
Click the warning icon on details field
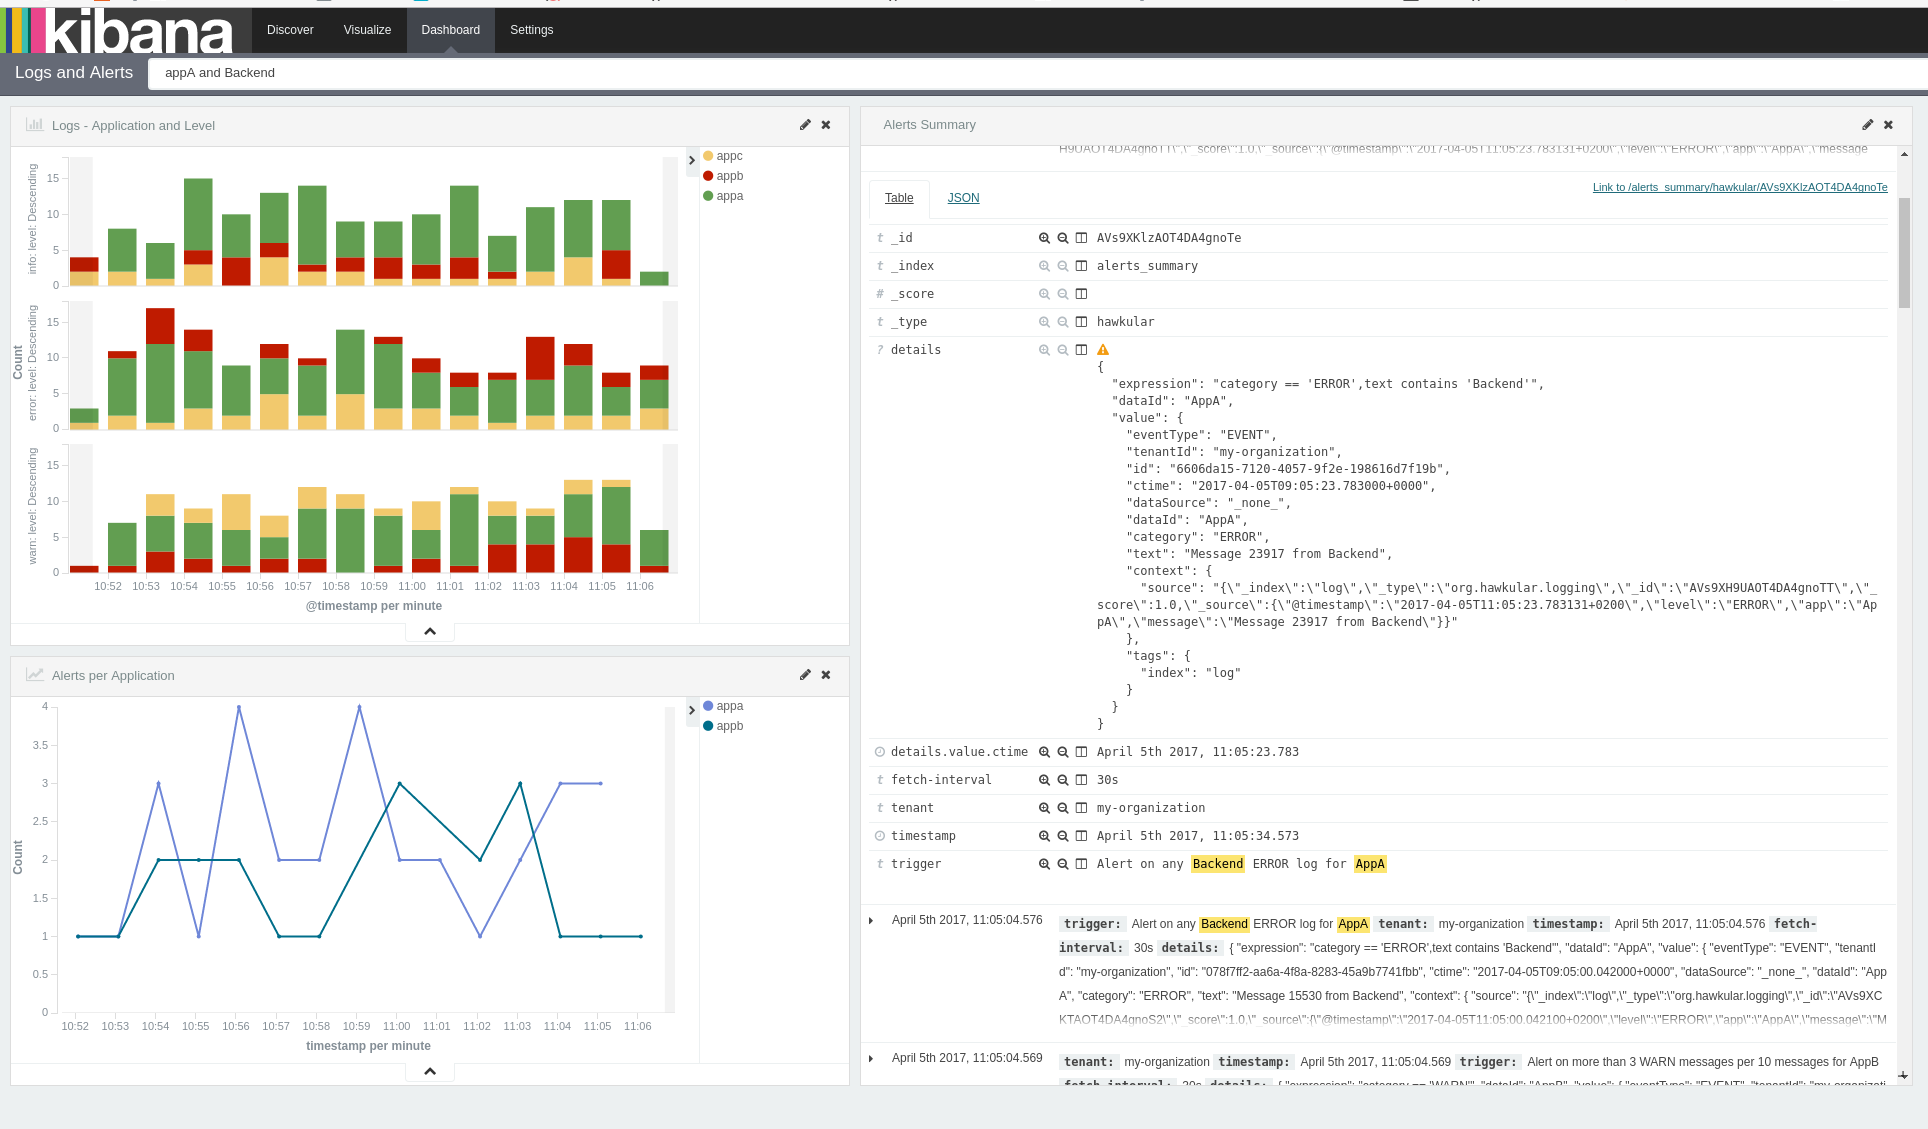[x=1103, y=350]
